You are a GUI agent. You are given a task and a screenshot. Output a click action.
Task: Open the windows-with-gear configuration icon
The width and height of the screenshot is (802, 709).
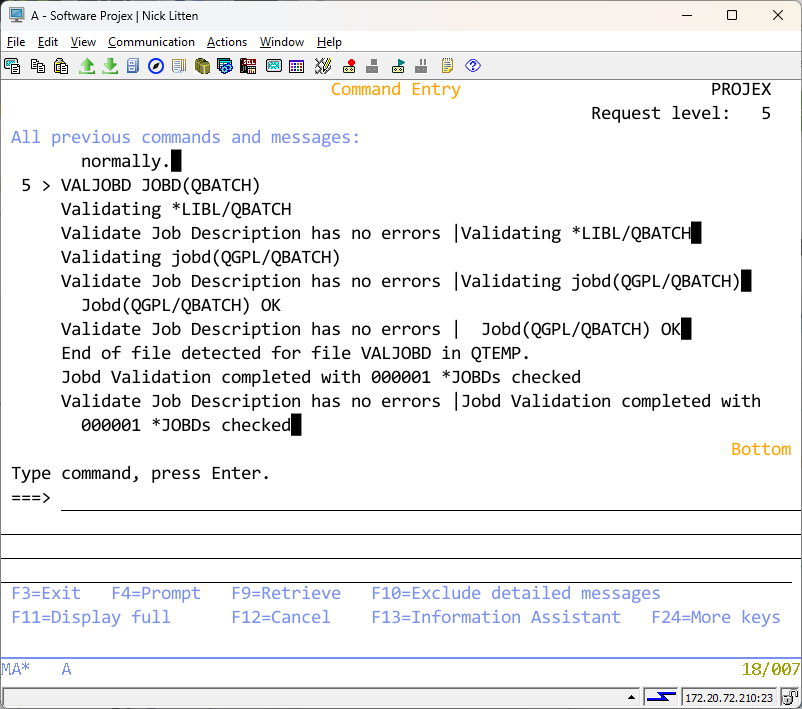pos(225,66)
